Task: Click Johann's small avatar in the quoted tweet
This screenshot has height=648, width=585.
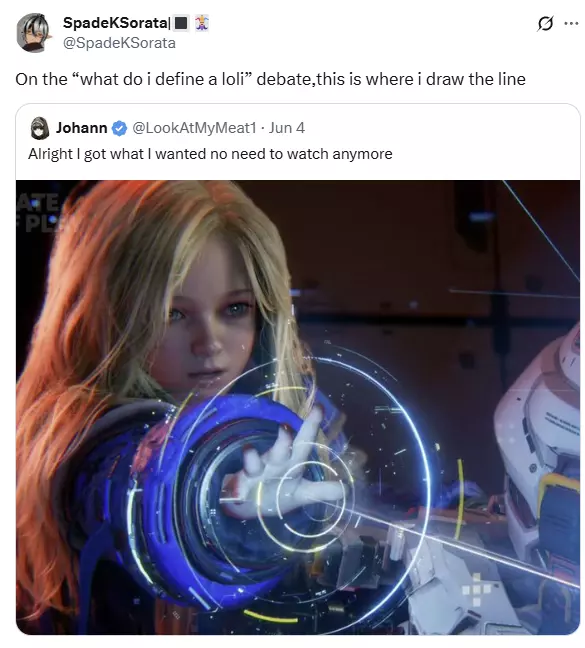Action: tap(40, 128)
